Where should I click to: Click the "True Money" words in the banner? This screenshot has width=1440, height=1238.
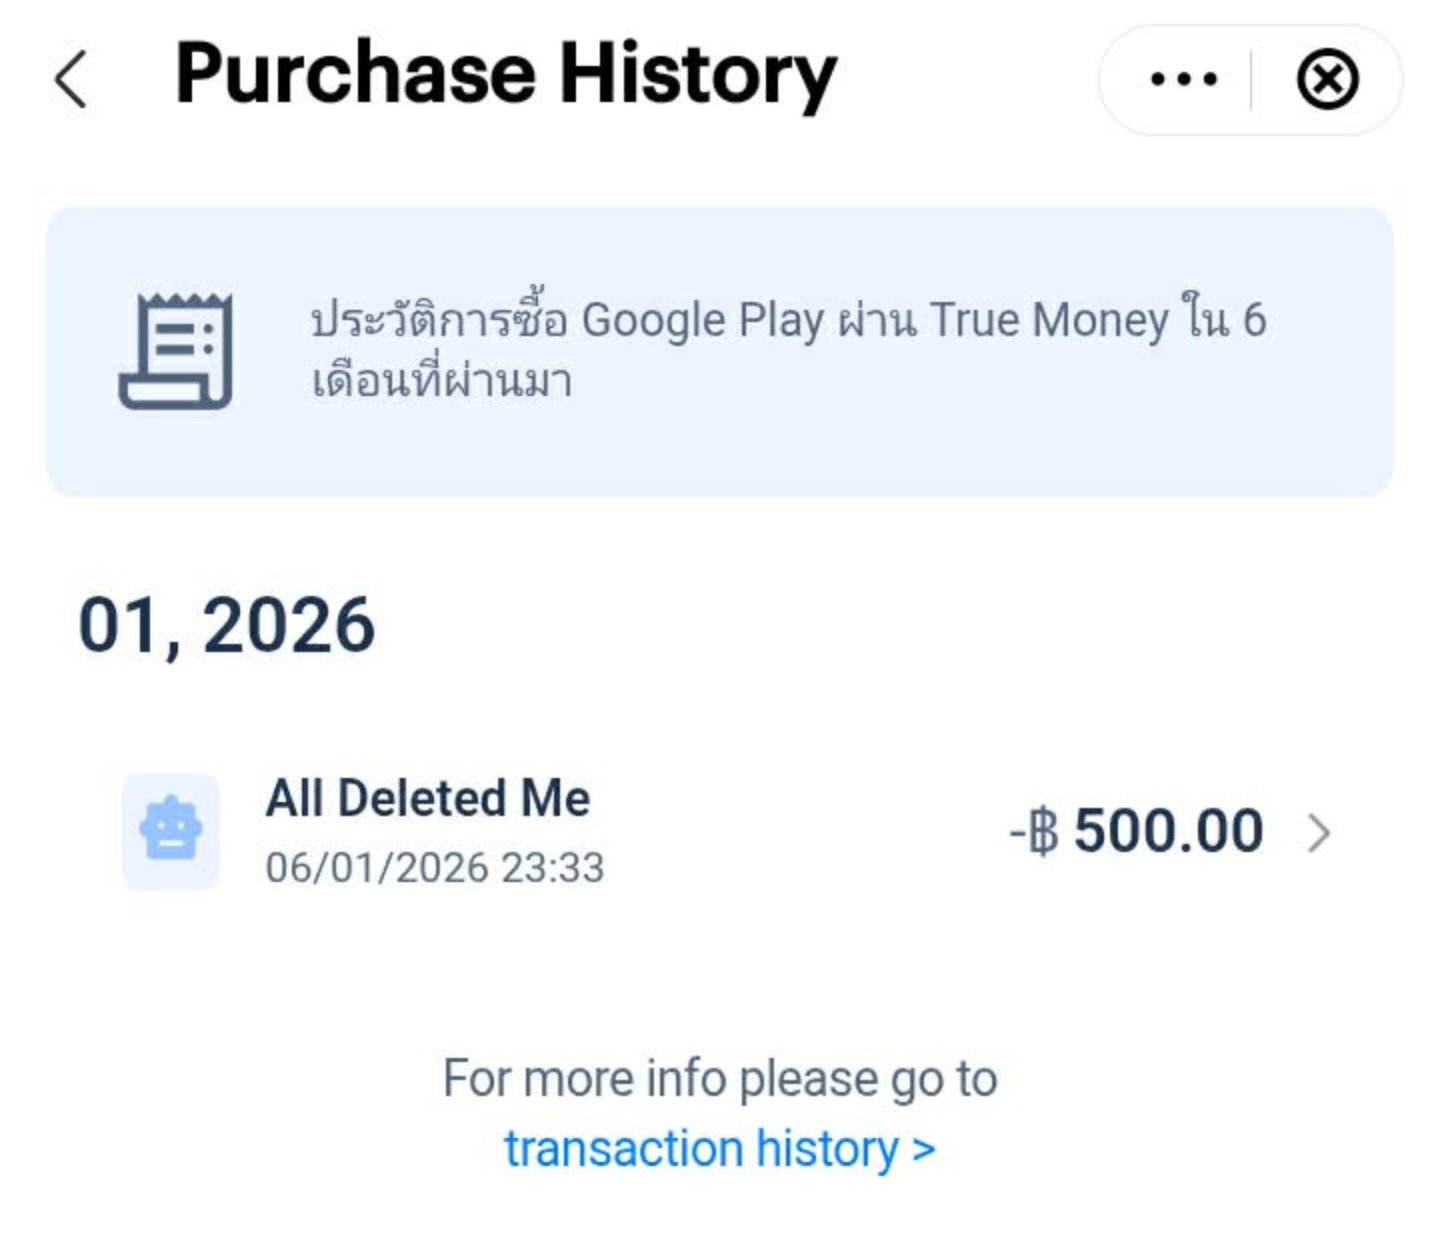point(1048,321)
